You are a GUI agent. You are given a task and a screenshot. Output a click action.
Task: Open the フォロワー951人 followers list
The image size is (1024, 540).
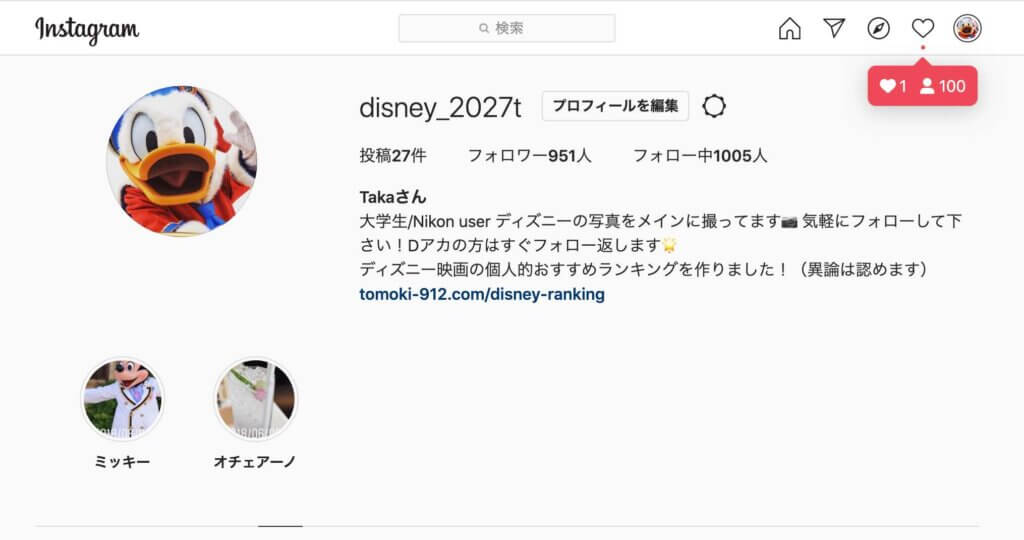tap(529, 156)
